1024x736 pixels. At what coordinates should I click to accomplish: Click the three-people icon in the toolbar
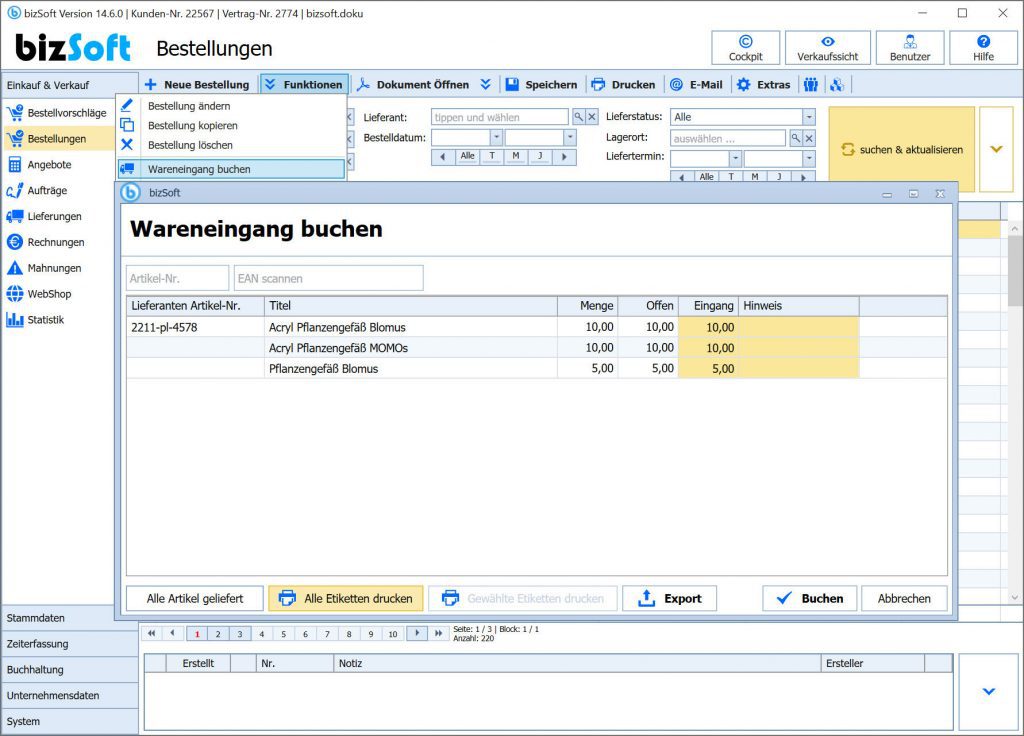click(x=811, y=84)
